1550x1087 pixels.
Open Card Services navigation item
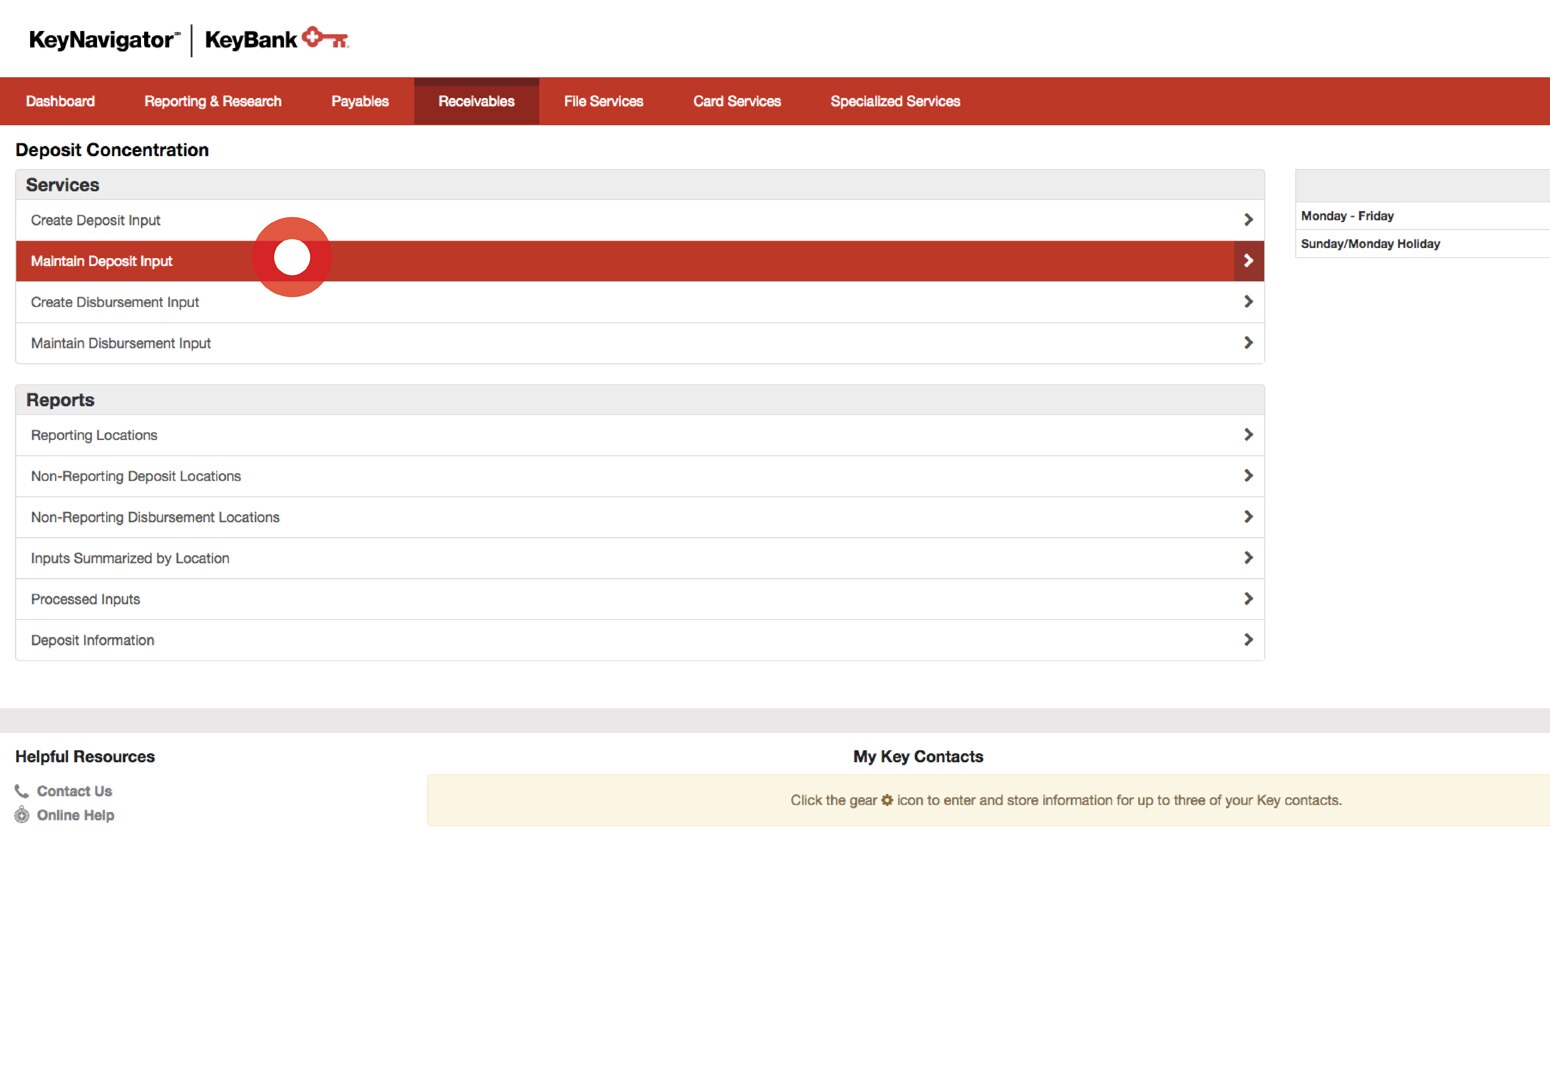point(737,100)
